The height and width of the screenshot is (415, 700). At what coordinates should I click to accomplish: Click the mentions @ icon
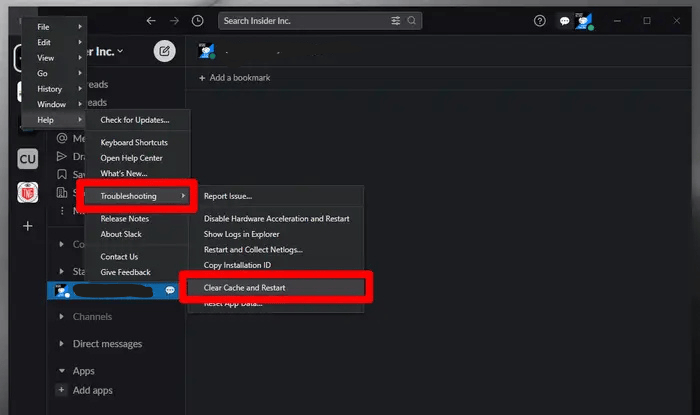pyautogui.click(x=62, y=138)
